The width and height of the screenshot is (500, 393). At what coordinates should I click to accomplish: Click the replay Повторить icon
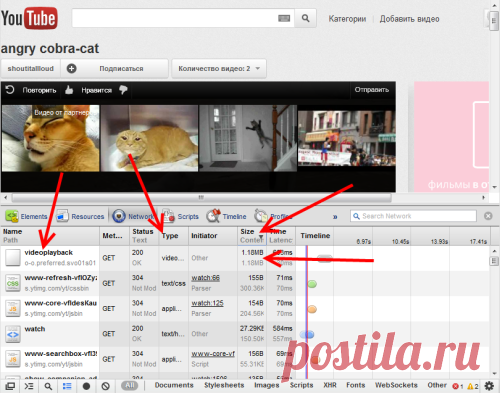click(x=10, y=90)
